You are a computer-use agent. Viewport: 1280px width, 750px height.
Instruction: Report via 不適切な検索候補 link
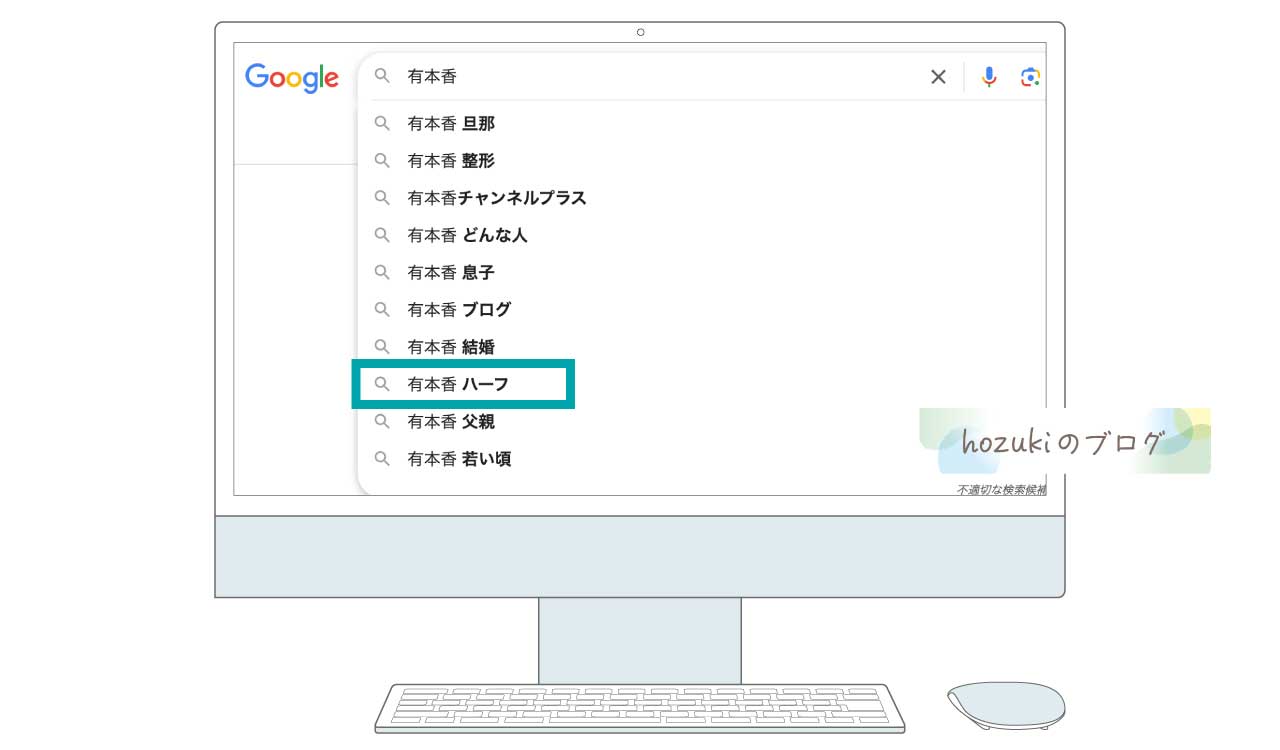click(x=1001, y=490)
